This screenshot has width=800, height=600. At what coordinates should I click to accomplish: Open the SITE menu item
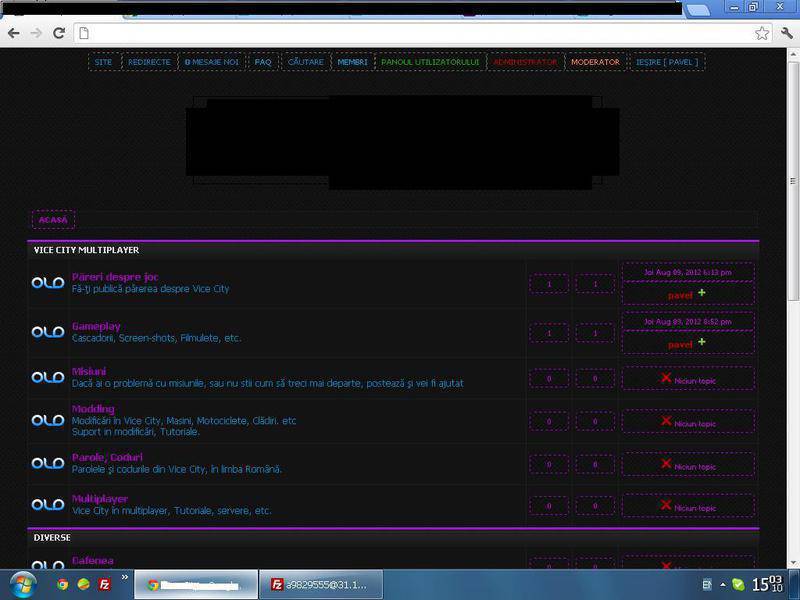pos(103,62)
